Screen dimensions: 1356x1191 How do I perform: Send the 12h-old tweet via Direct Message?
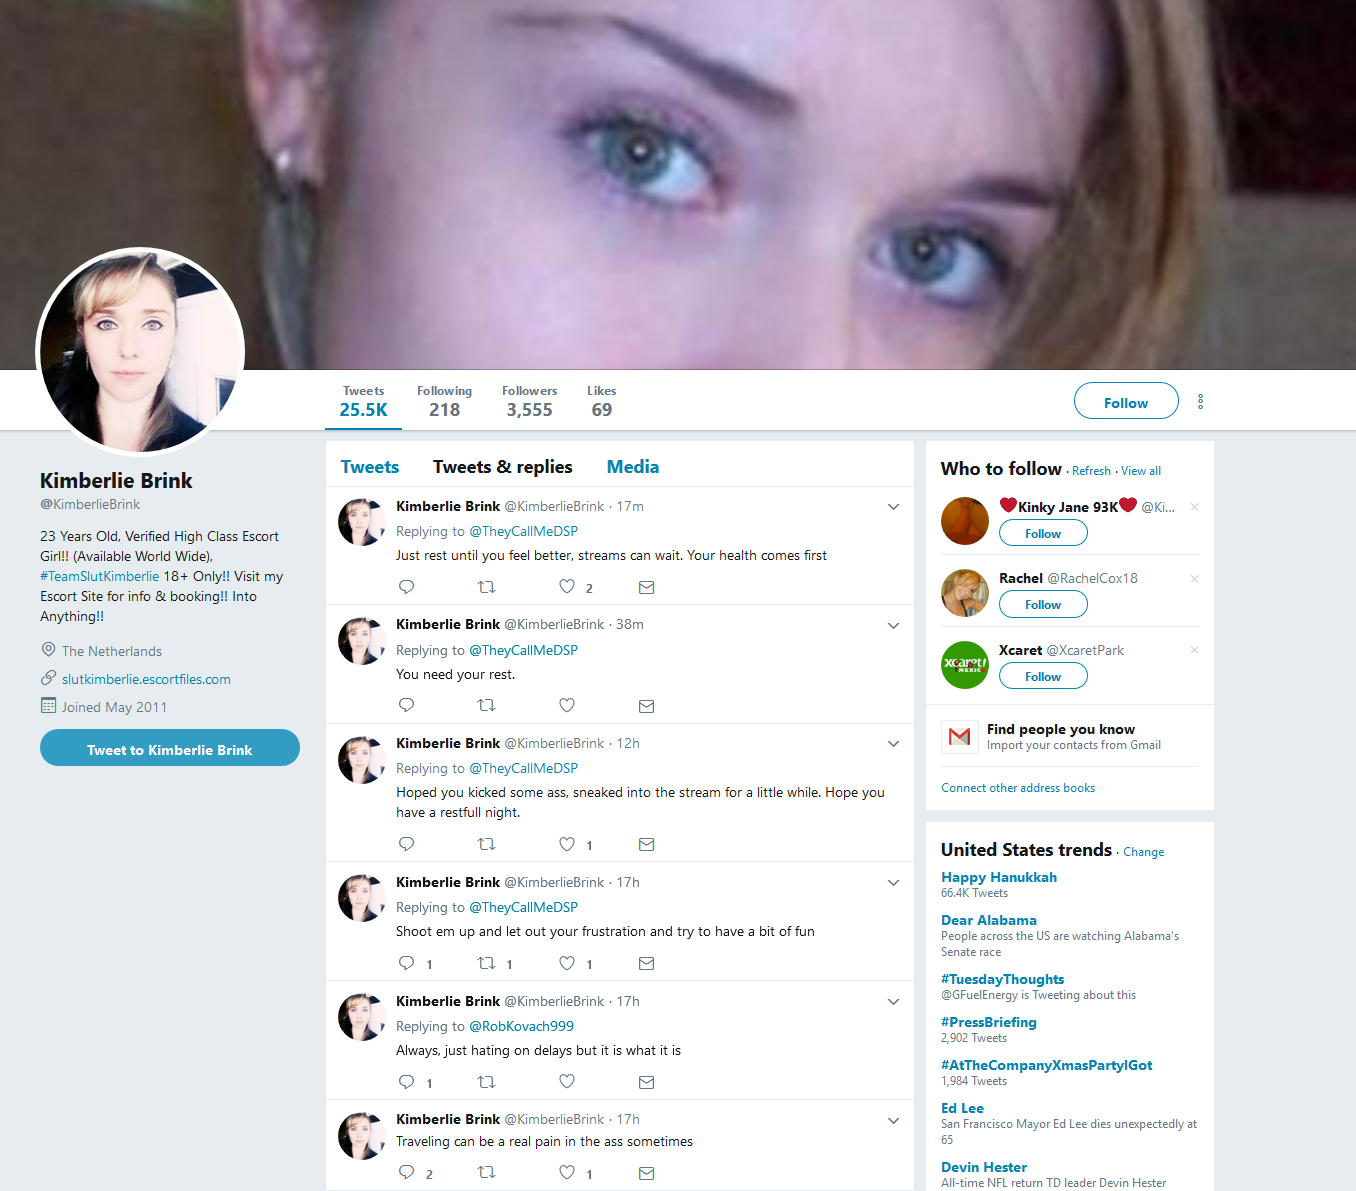[647, 844]
